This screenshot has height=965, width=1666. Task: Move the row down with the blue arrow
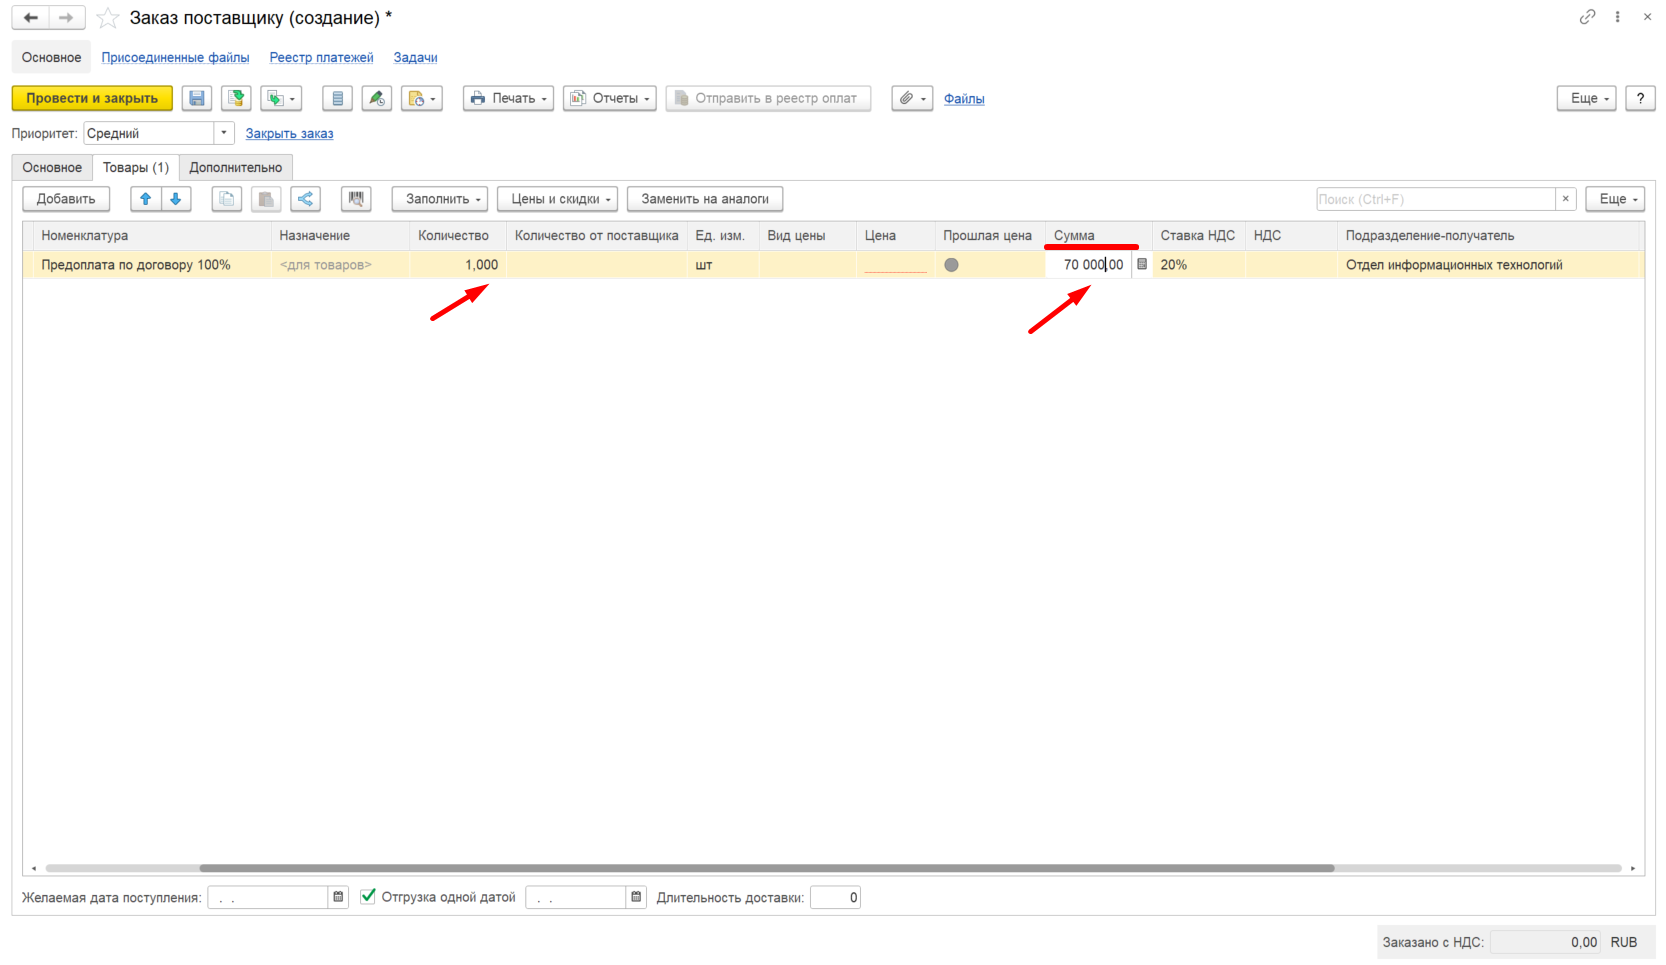(x=176, y=199)
